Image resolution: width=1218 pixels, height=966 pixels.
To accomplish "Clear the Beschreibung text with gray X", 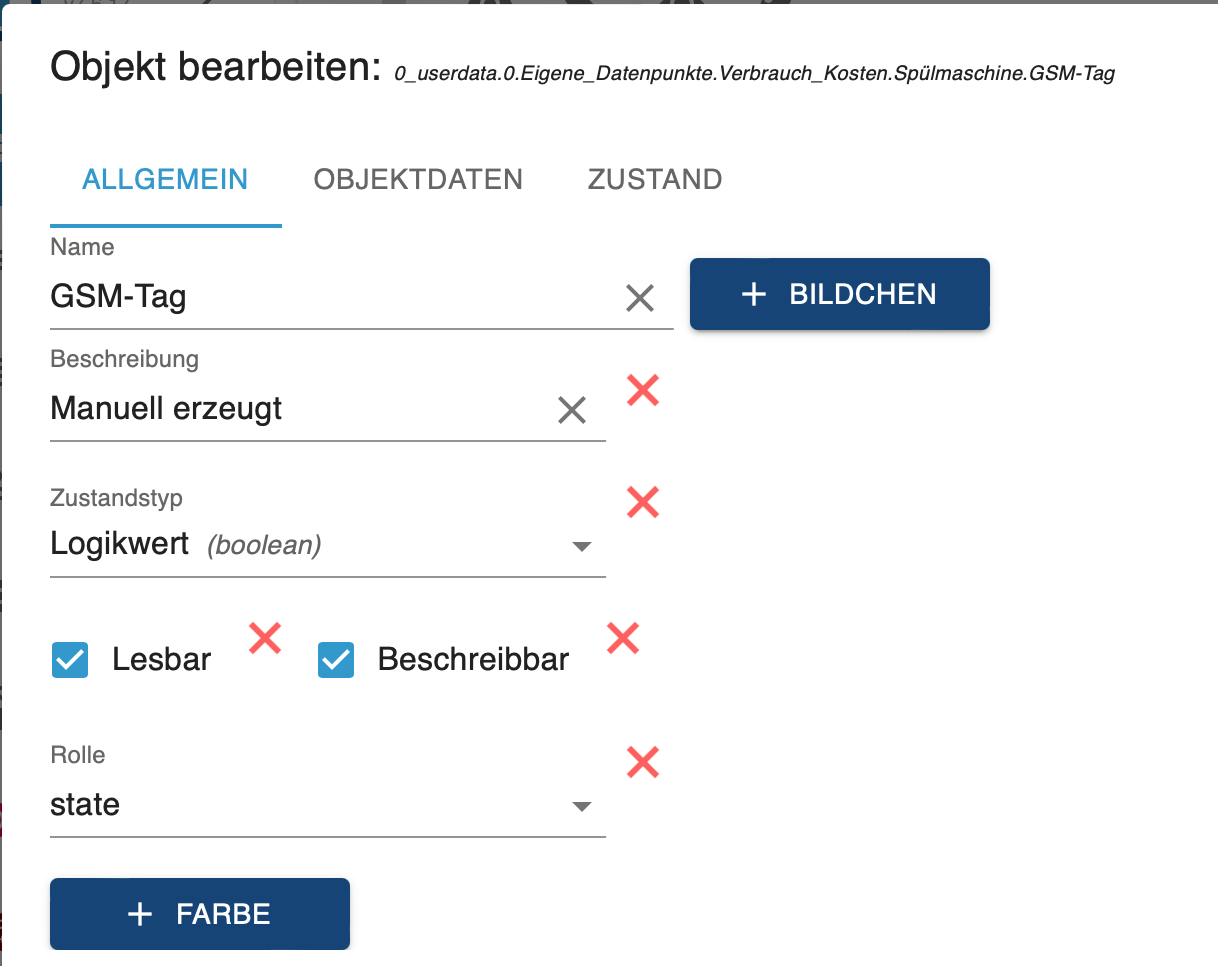I will coord(572,409).
